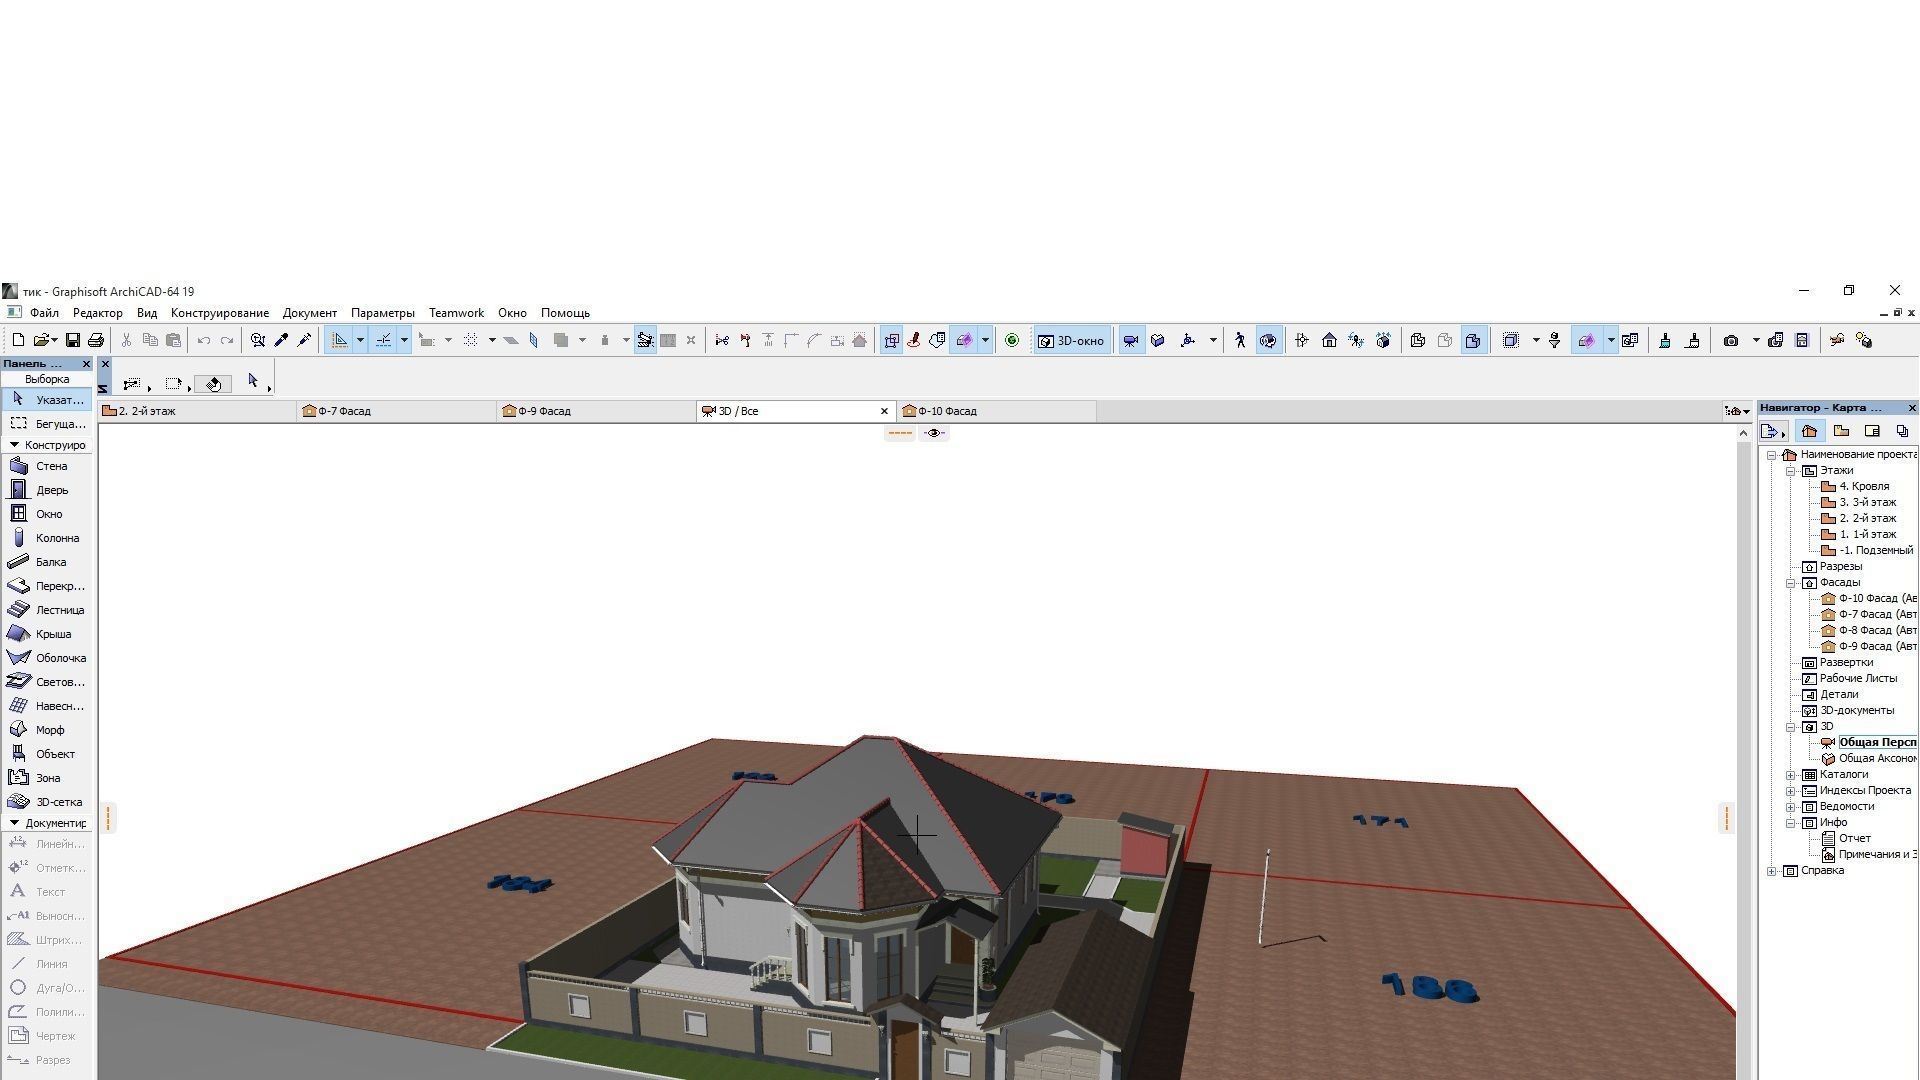Viewport: 1920px width, 1080px height.
Task: Open the Файл menu
Action: coord(44,313)
